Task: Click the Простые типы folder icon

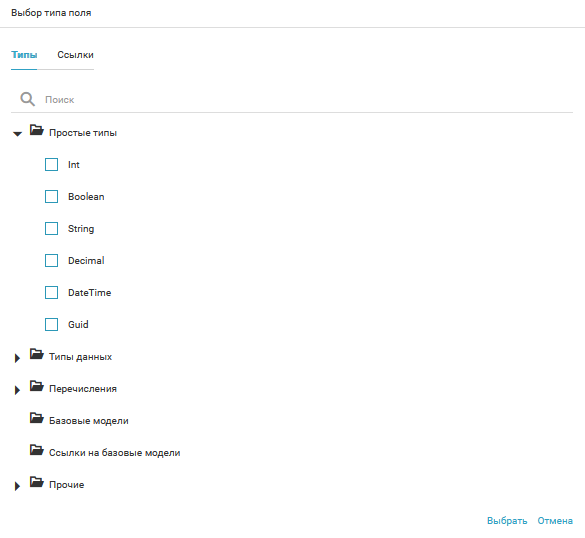Action: pyautogui.click(x=37, y=130)
